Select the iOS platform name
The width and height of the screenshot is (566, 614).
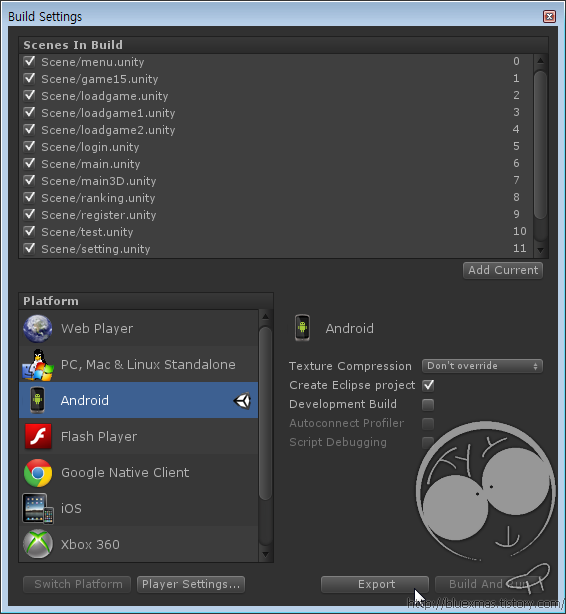pos(71,508)
